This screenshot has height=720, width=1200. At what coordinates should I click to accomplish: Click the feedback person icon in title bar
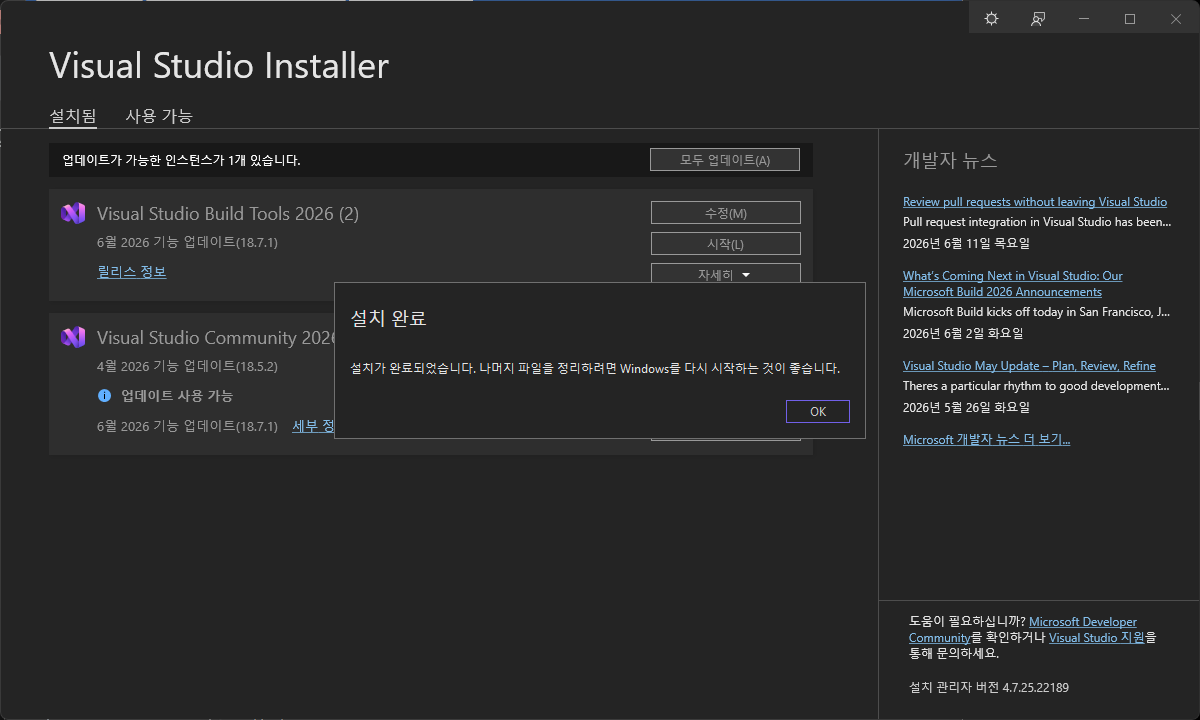point(1038,19)
